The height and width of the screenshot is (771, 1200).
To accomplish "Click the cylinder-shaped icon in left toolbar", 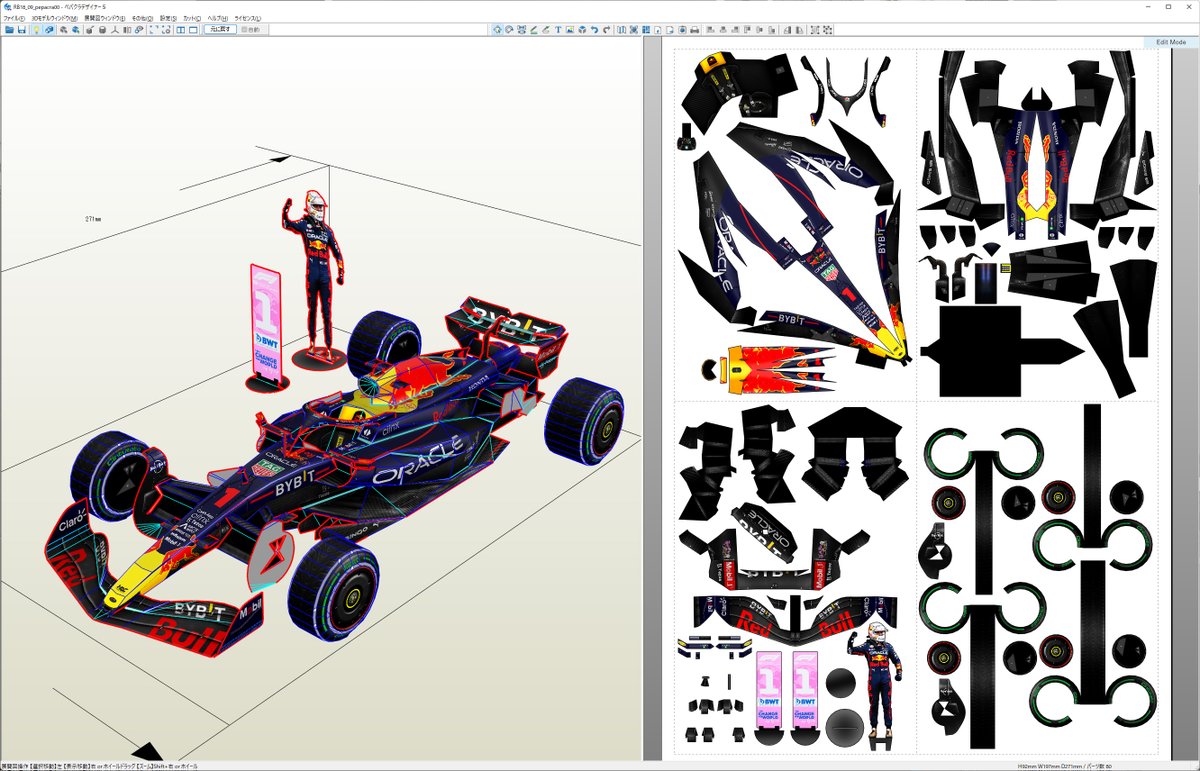I will (102, 30).
